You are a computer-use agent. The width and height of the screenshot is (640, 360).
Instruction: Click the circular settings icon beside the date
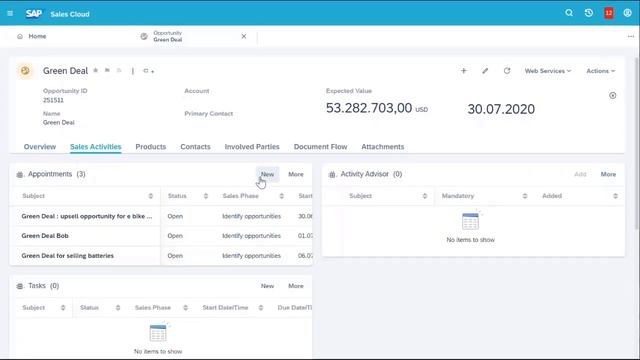coord(613,96)
